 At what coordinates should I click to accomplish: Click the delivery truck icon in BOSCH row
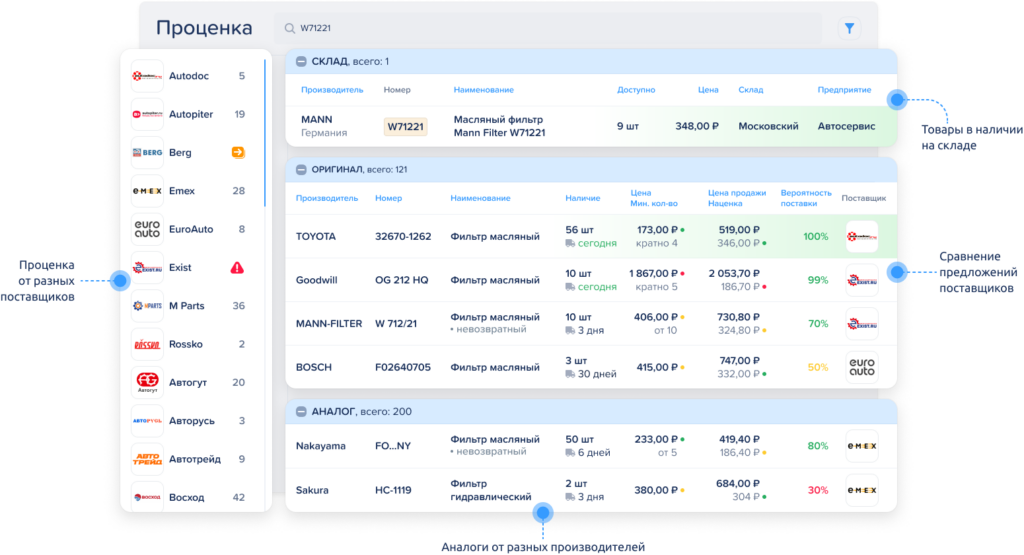point(570,374)
